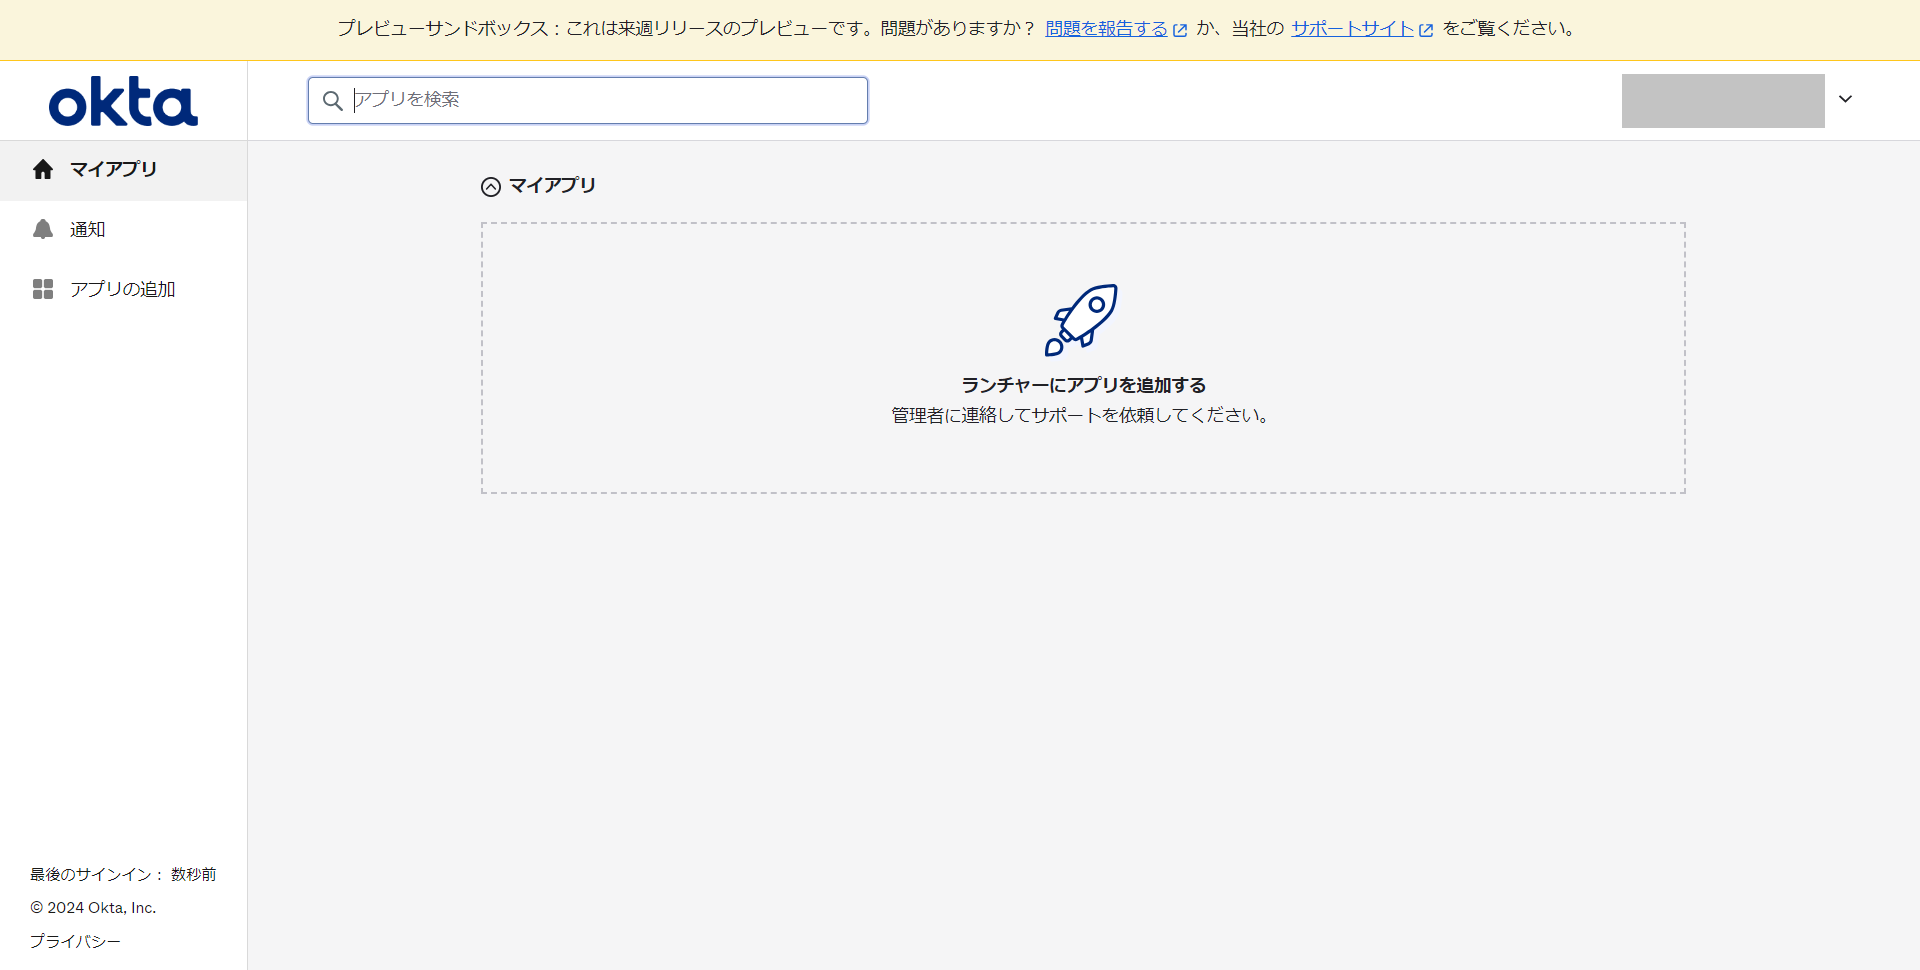Click external-link icon beside サポートサイト
The width and height of the screenshot is (1920, 970).
(1426, 30)
